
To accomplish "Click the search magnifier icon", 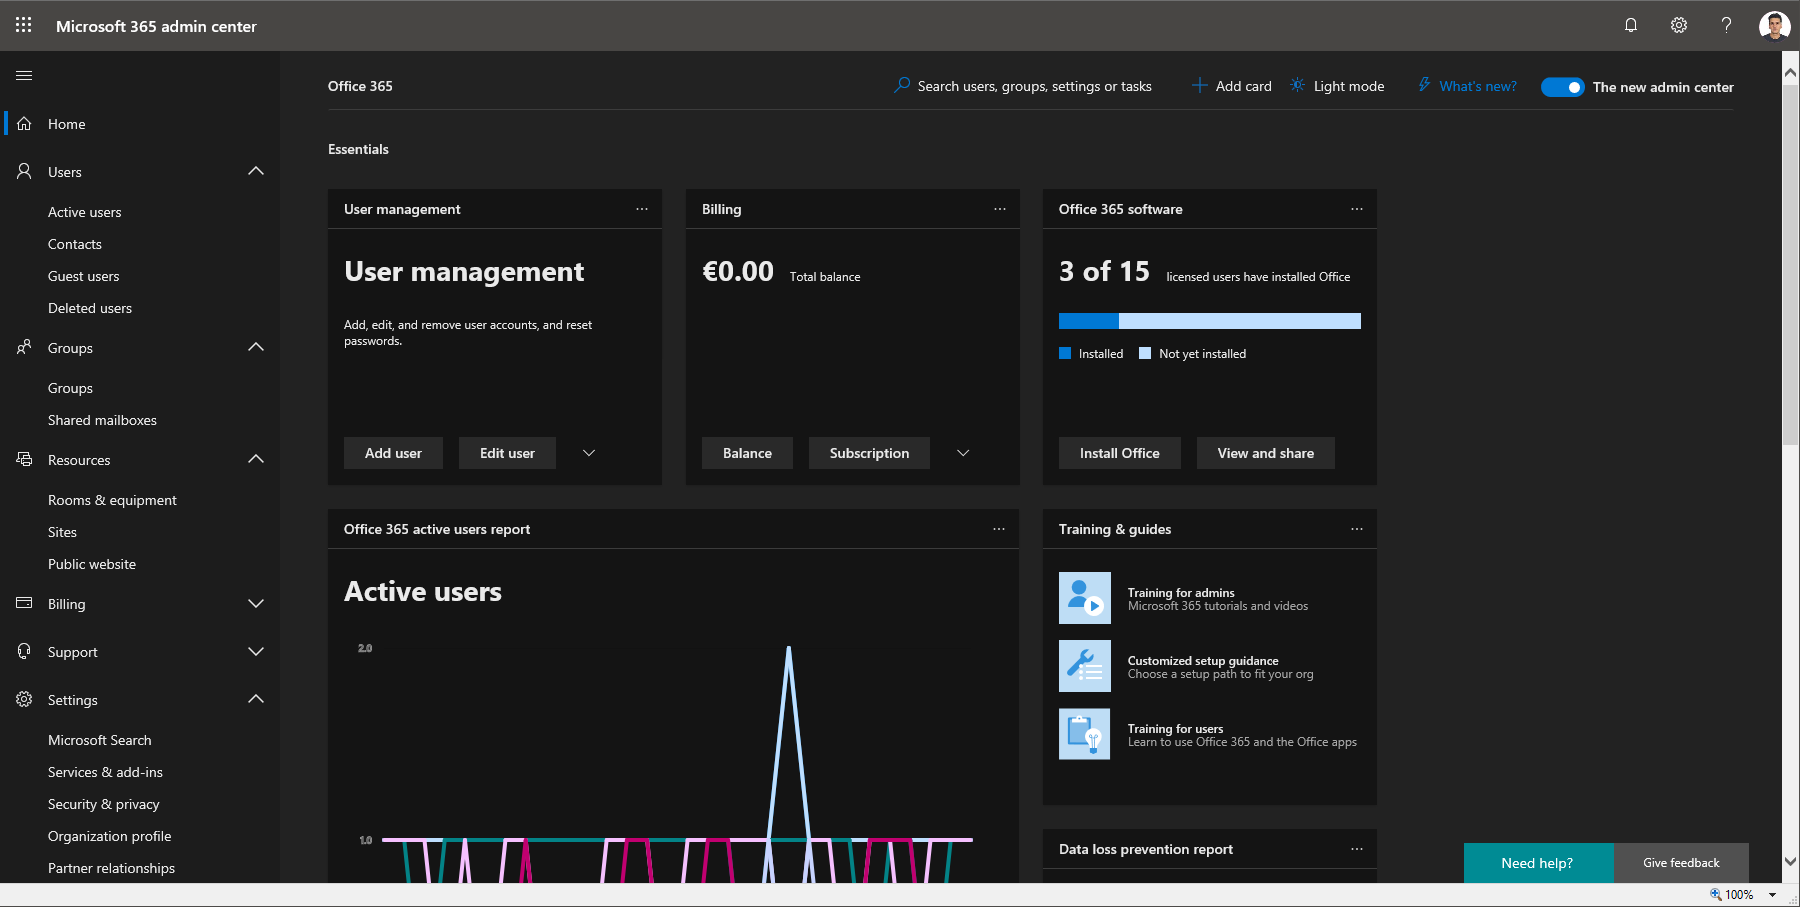I will [x=902, y=85].
